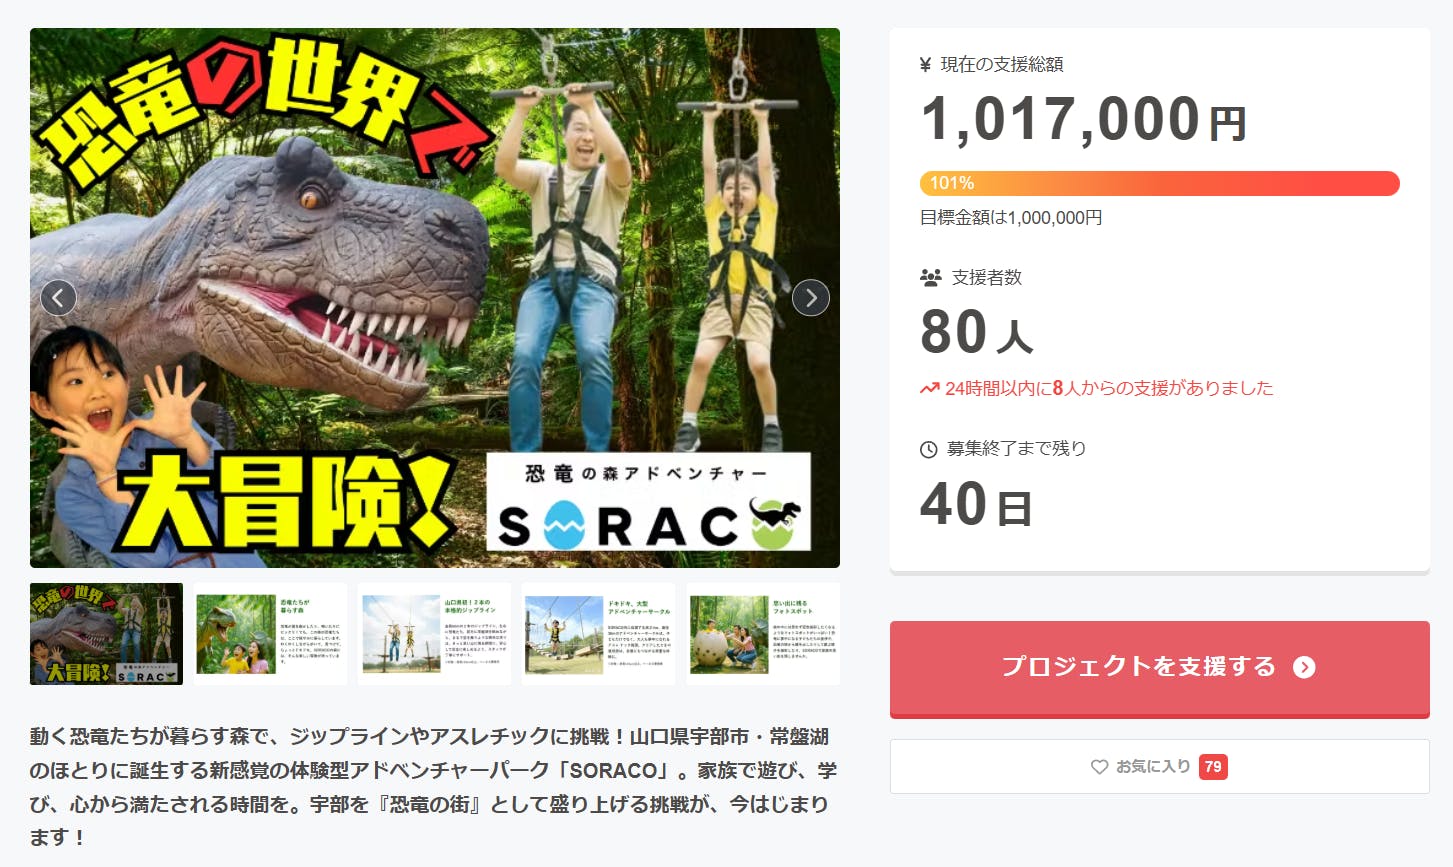Click the 79 favorites count badge
The width and height of the screenshot is (1453, 867).
[x=1213, y=767]
